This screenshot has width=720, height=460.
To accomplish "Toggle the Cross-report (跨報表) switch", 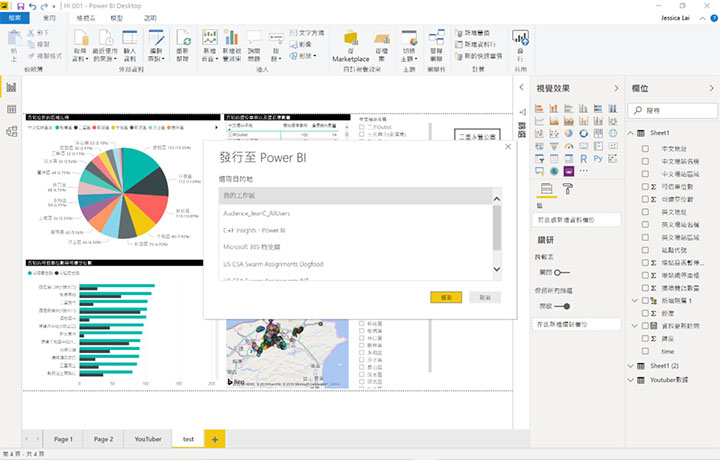I will pyautogui.click(x=562, y=273).
